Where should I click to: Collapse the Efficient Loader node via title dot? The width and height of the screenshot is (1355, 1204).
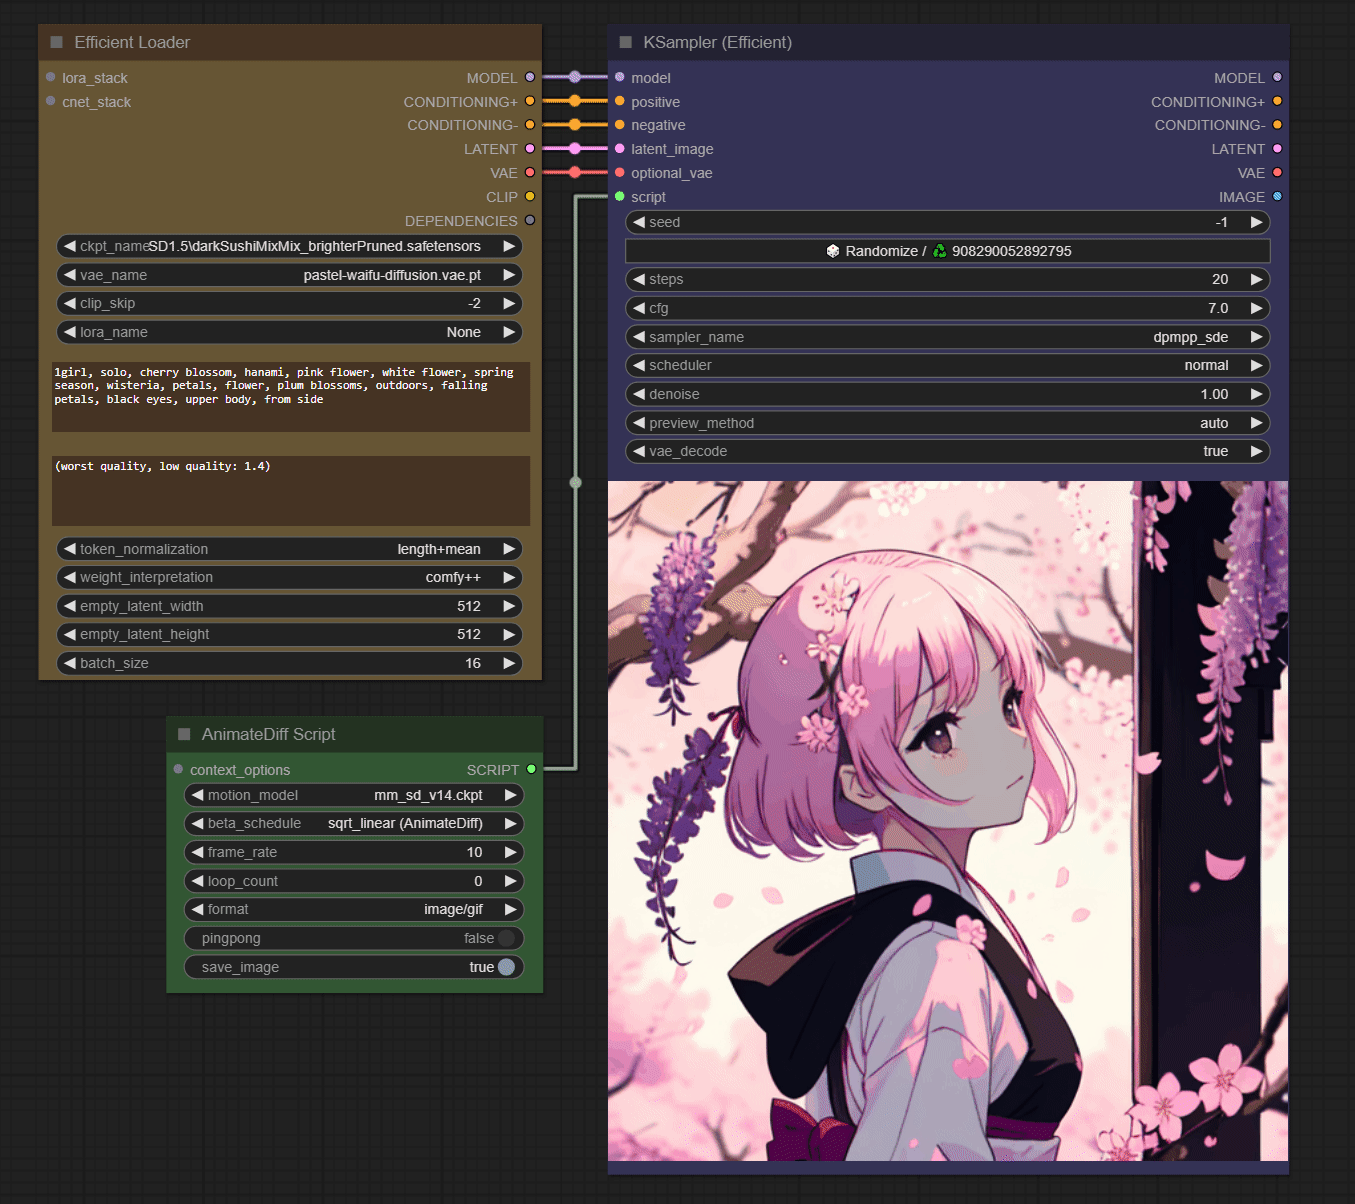(x=56, y=42)
